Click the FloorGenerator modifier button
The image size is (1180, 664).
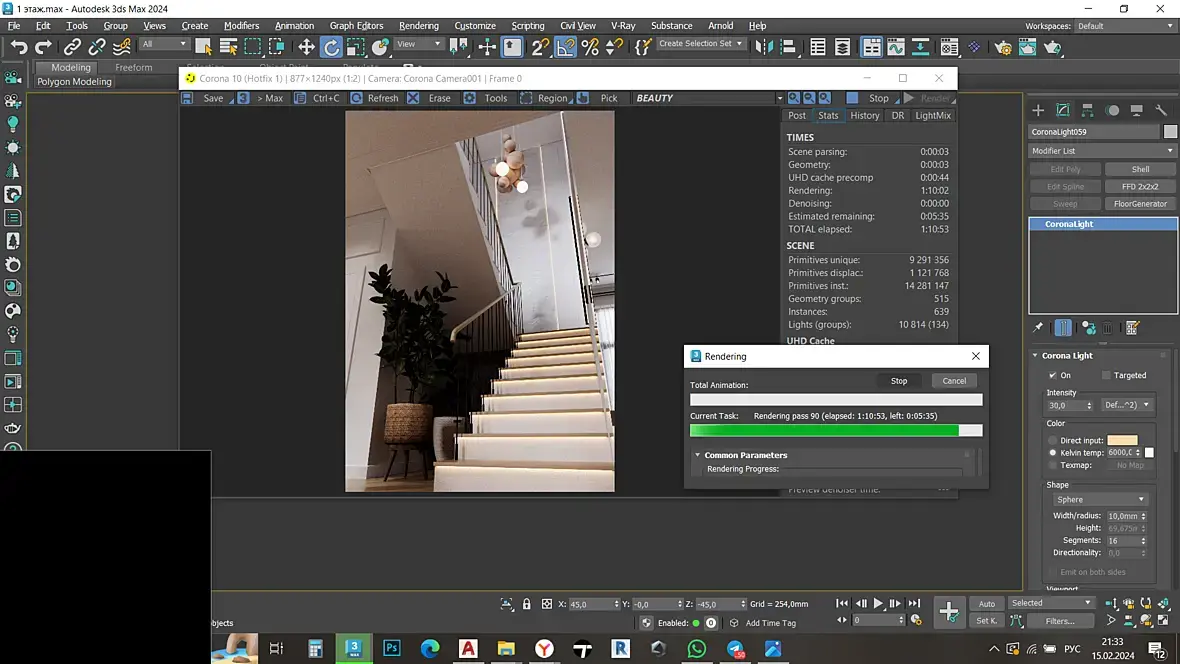[x=1140, y=204]
